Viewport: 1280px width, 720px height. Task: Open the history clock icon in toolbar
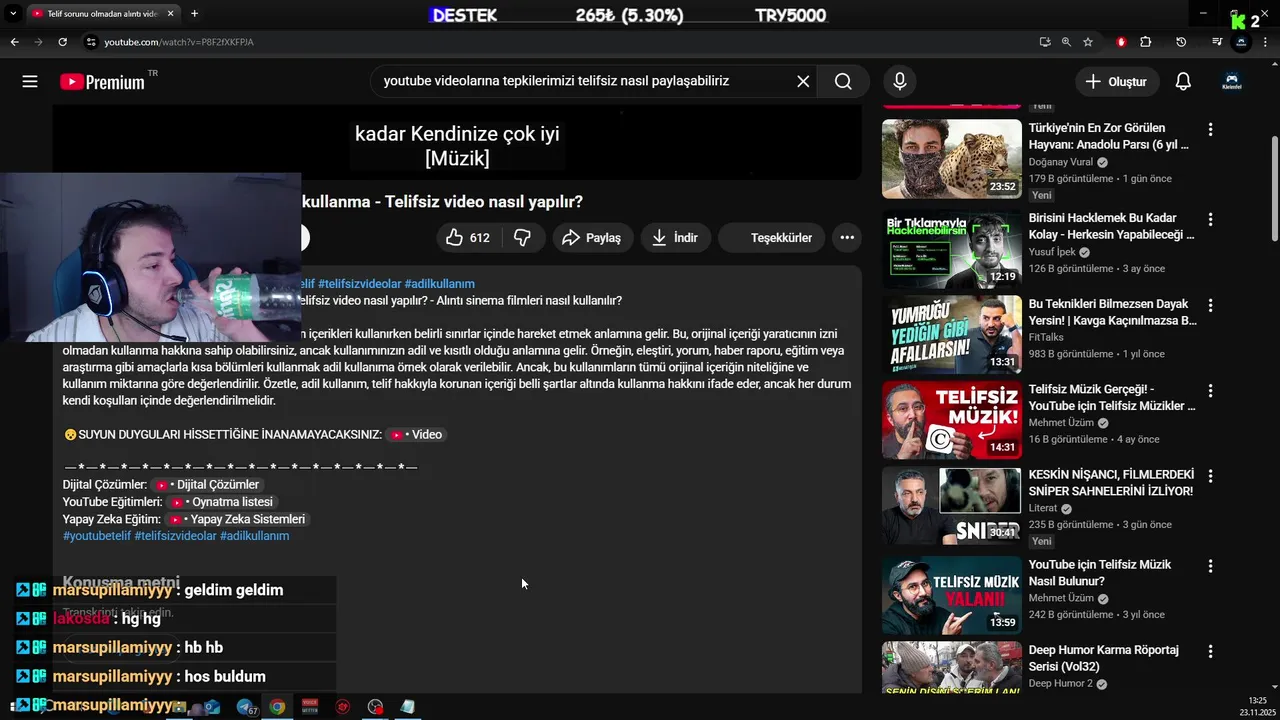click(1181, 42)
